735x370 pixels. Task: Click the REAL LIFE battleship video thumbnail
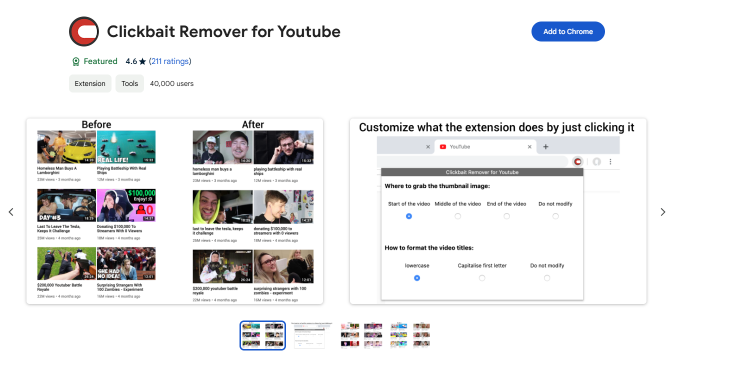click(x=126, y=147)
